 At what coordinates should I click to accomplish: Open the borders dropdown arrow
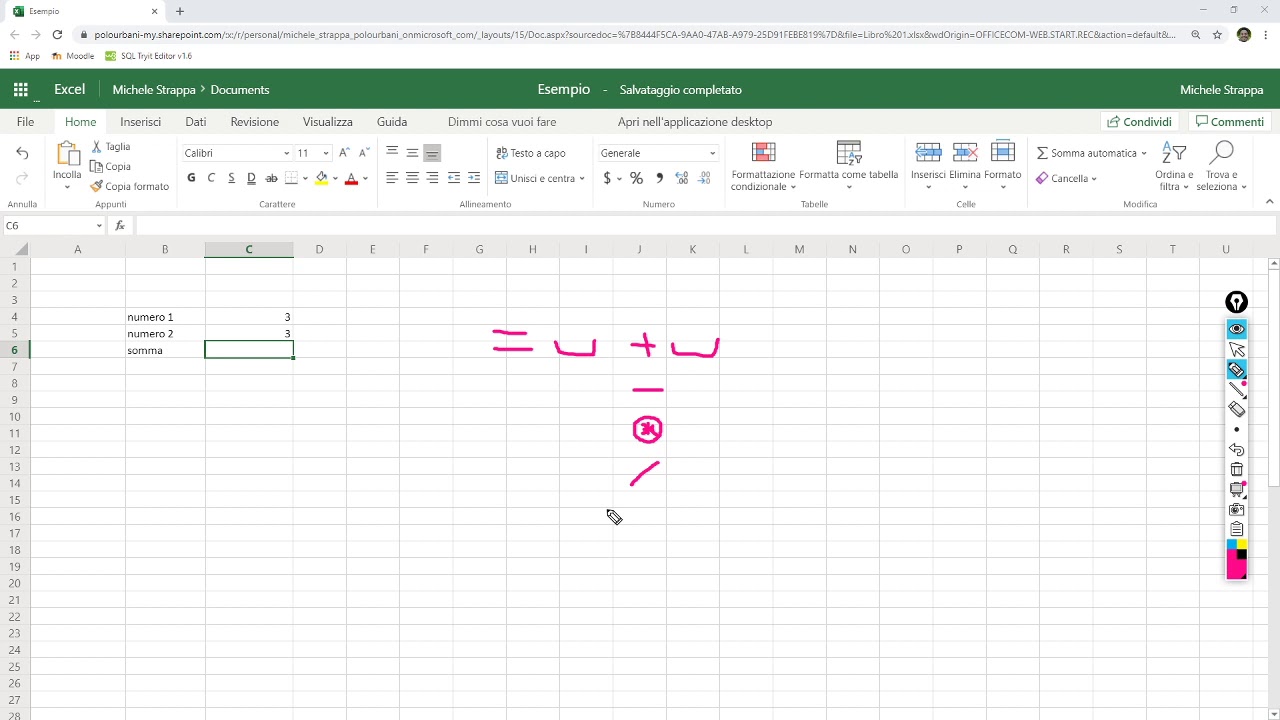[x=305, y=179]
